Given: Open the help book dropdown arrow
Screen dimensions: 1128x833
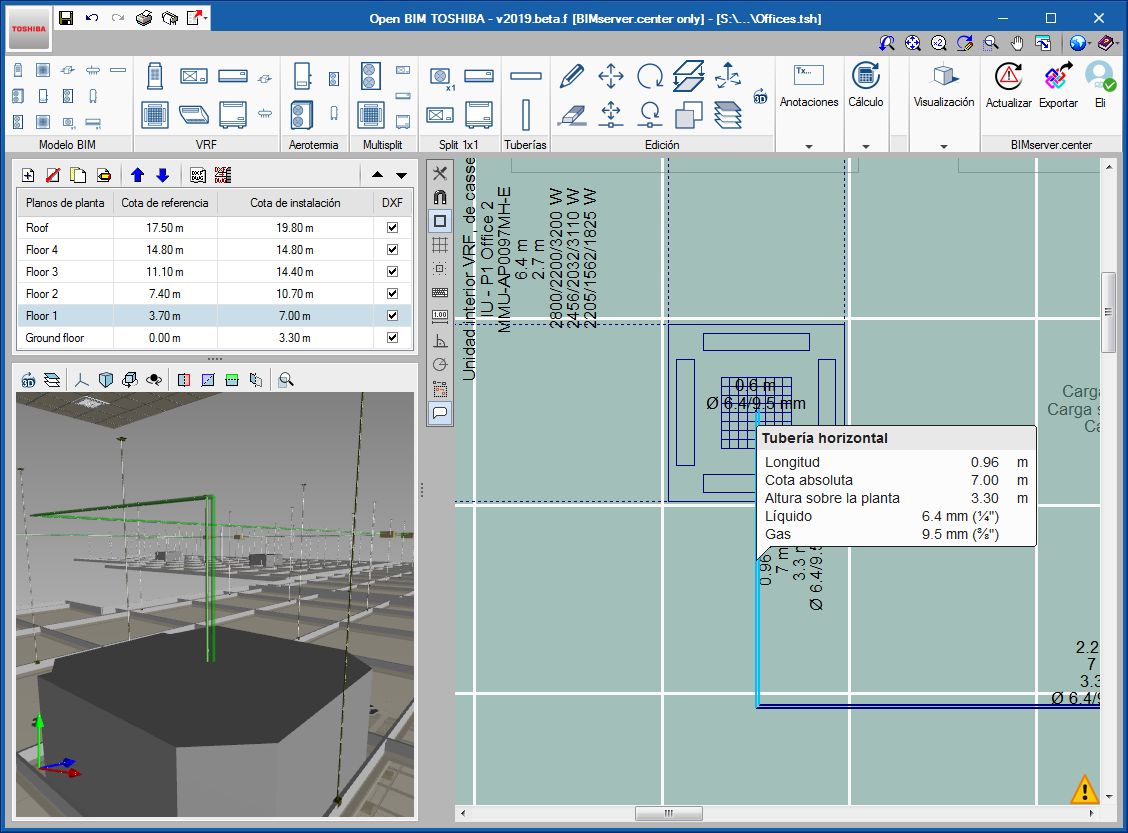Looking at the screenshot, I should click(1117, 44).
